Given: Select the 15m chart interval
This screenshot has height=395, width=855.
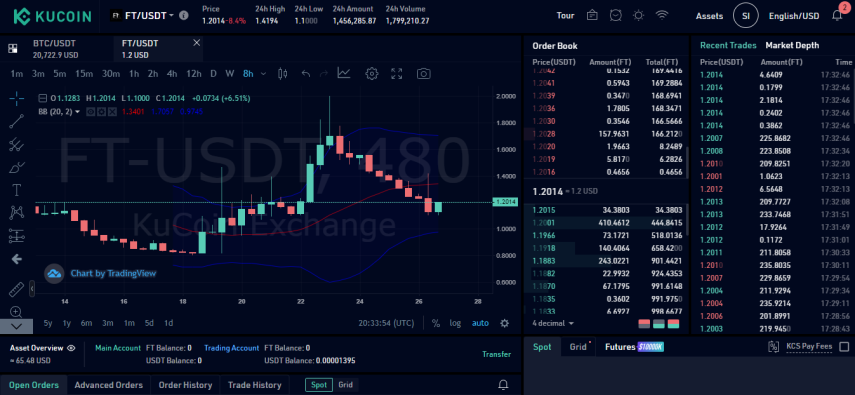Looking at the screenshot, I should (84, 74).
